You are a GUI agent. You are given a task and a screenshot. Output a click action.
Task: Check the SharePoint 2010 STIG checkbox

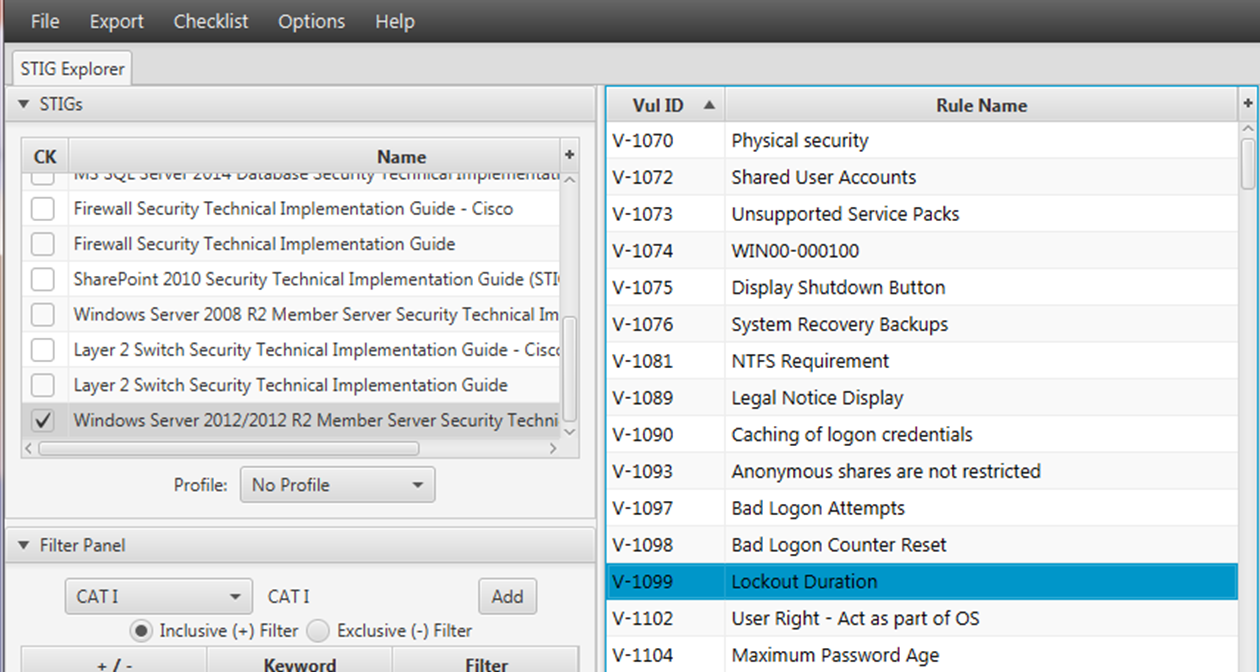(42, 279)
